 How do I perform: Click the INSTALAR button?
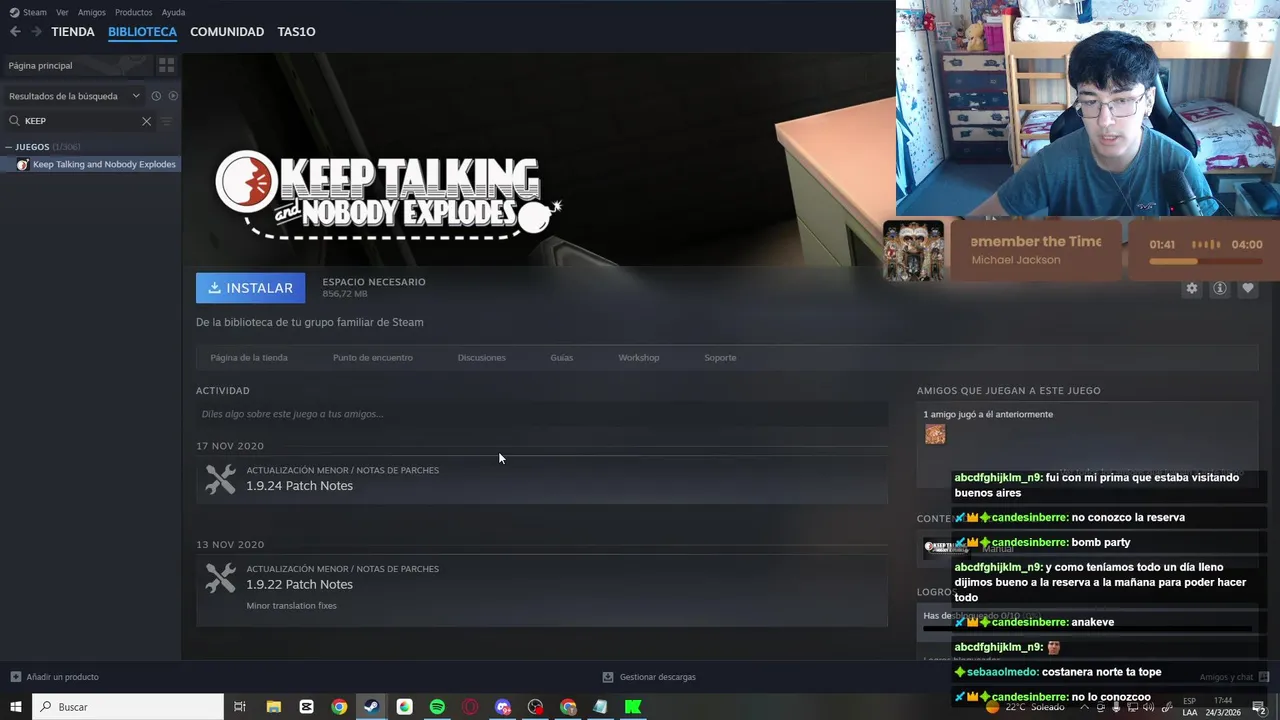click(250, 288)
